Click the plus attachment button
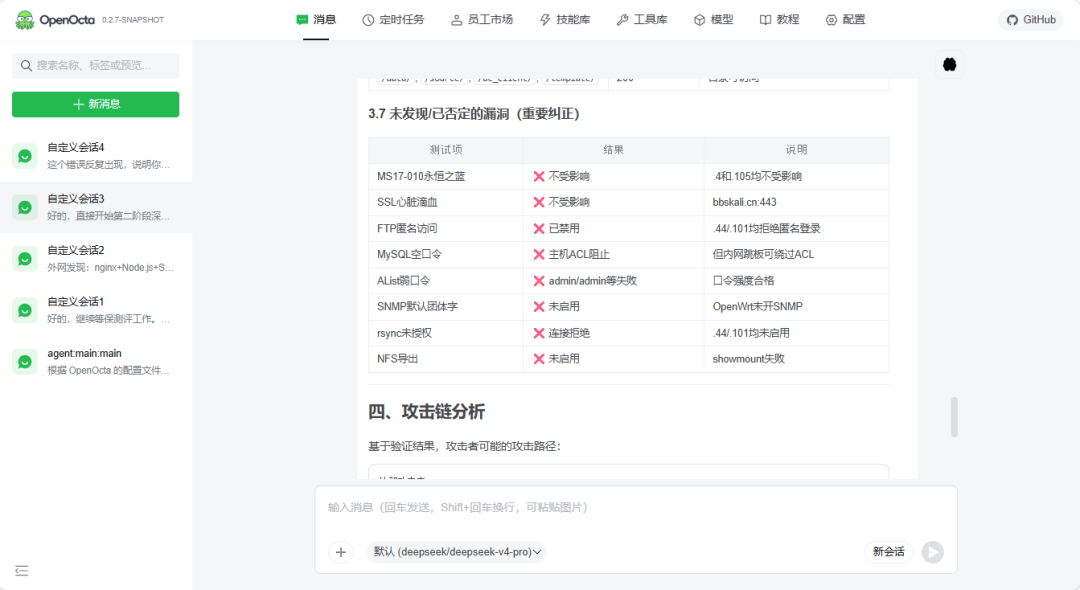This screenshot has height=590, width=1080. pos(340,552)
